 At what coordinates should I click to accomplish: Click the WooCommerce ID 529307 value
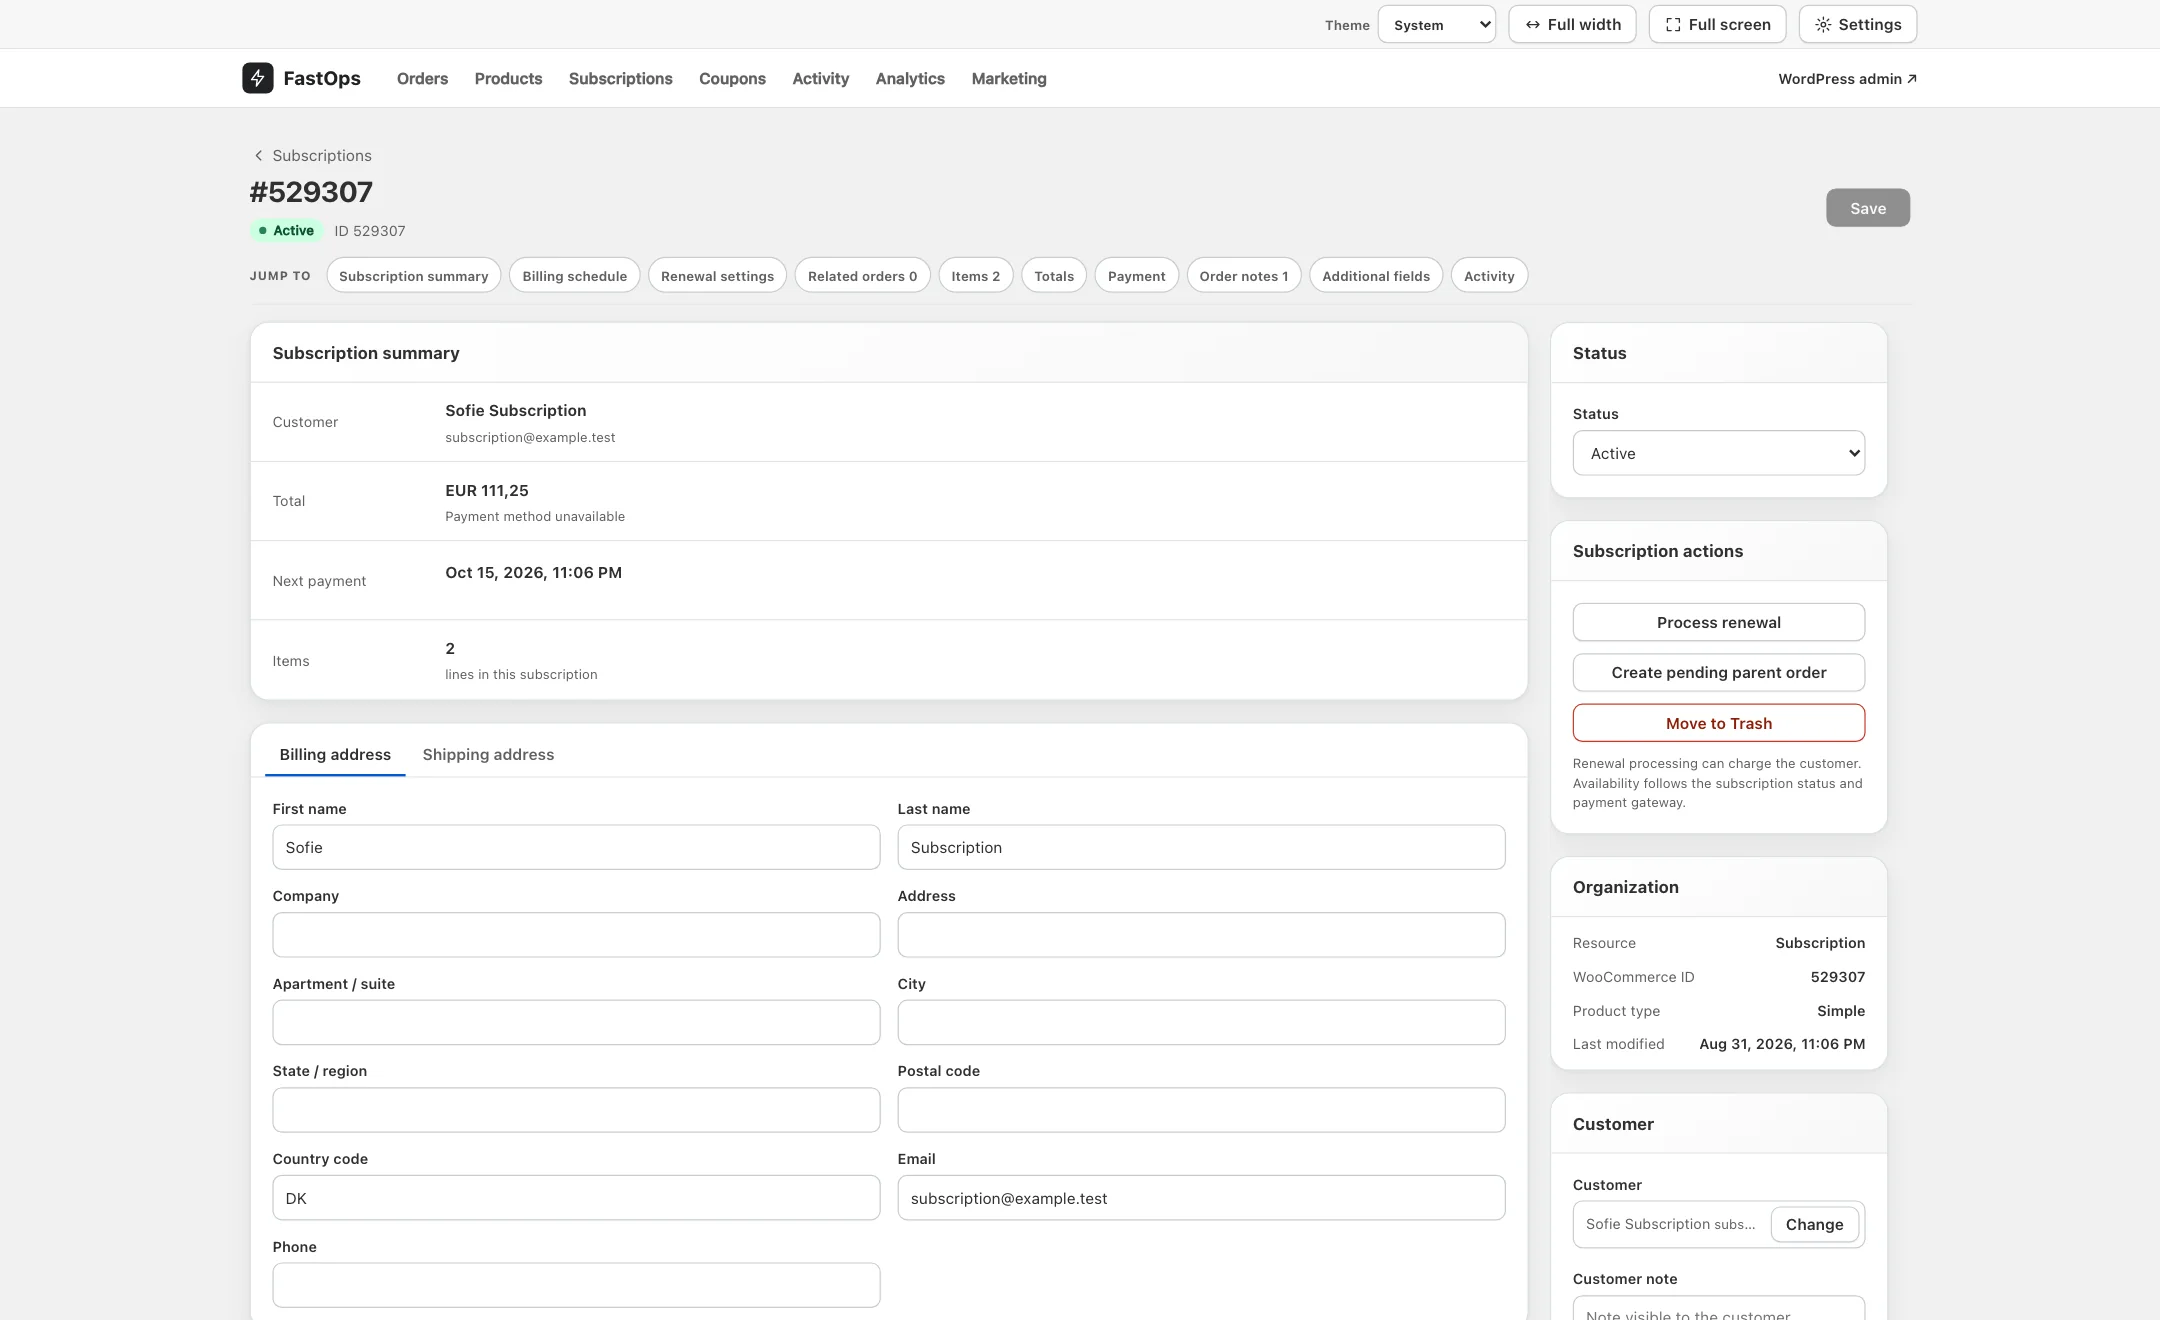pyautogui.click(x=1837, y=977)
